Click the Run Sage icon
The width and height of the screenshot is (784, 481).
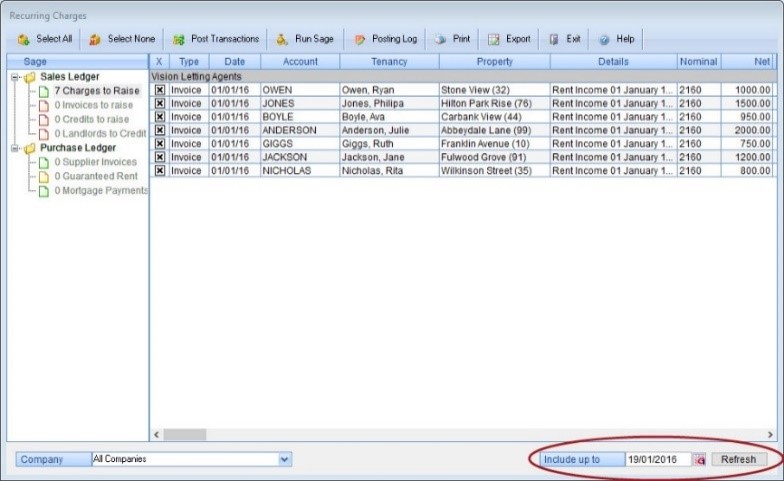click(x=282, y=40)
